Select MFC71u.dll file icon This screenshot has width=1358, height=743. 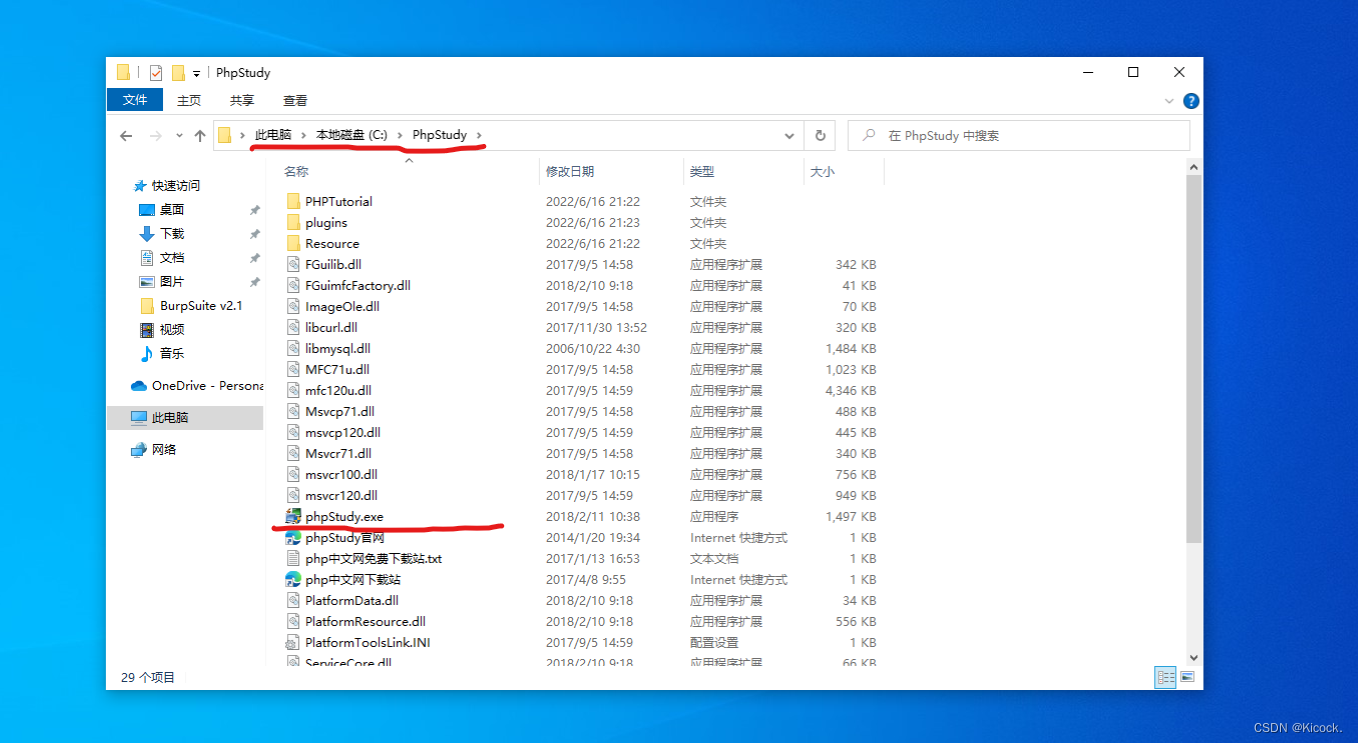pyautogui.click(x=293, y=369)
